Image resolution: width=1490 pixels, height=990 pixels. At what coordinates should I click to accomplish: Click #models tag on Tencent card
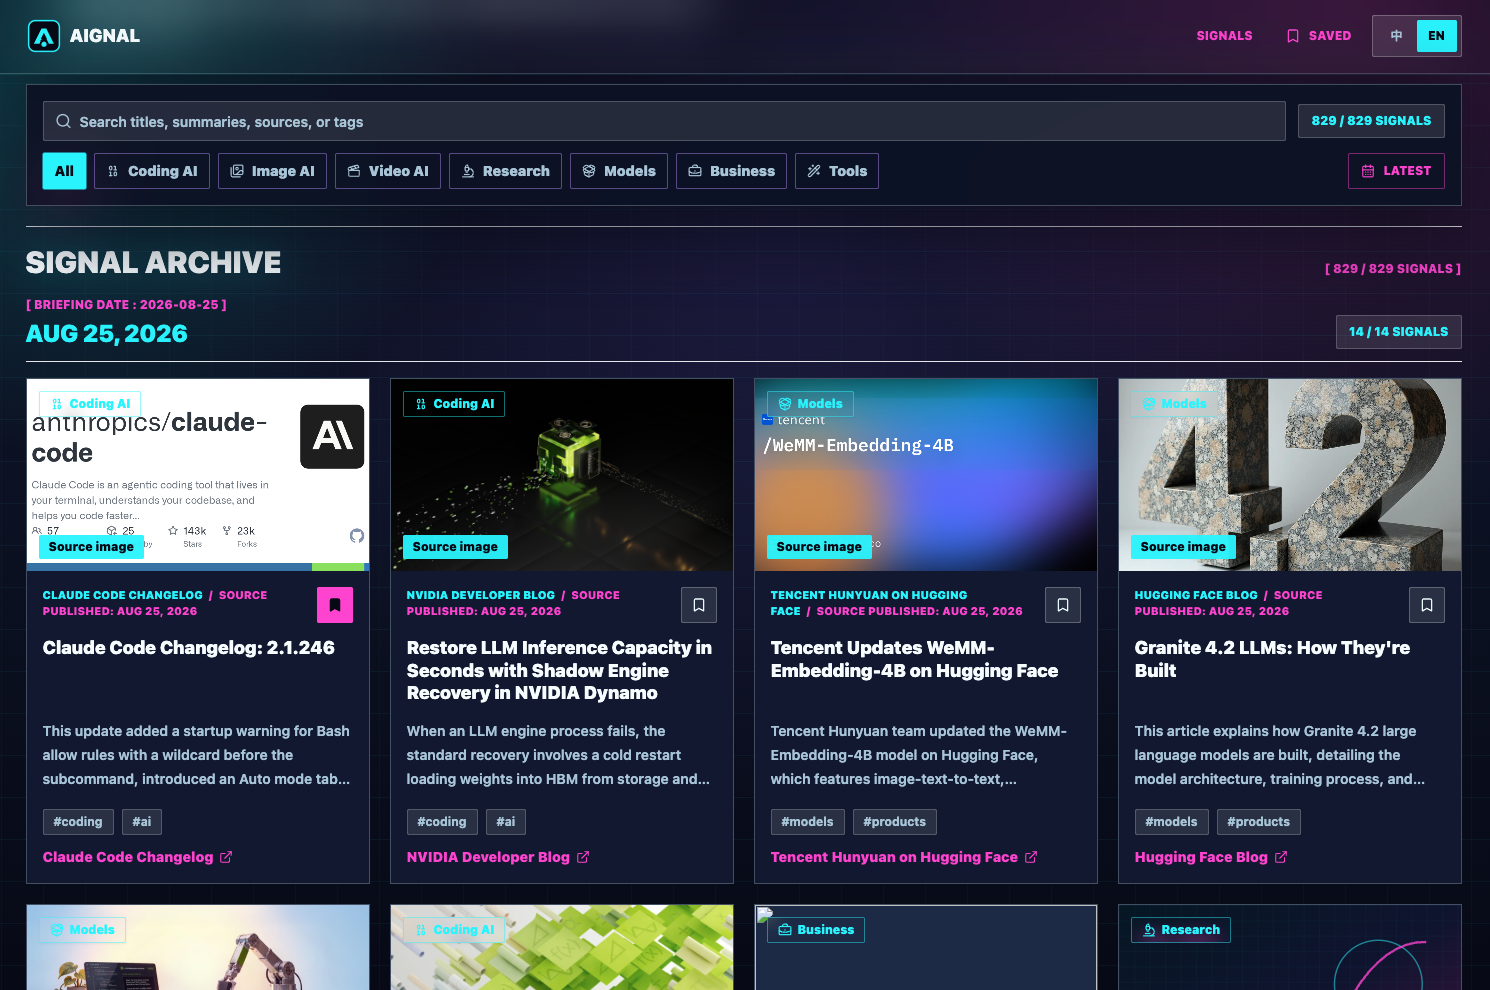tap(807, 822)
